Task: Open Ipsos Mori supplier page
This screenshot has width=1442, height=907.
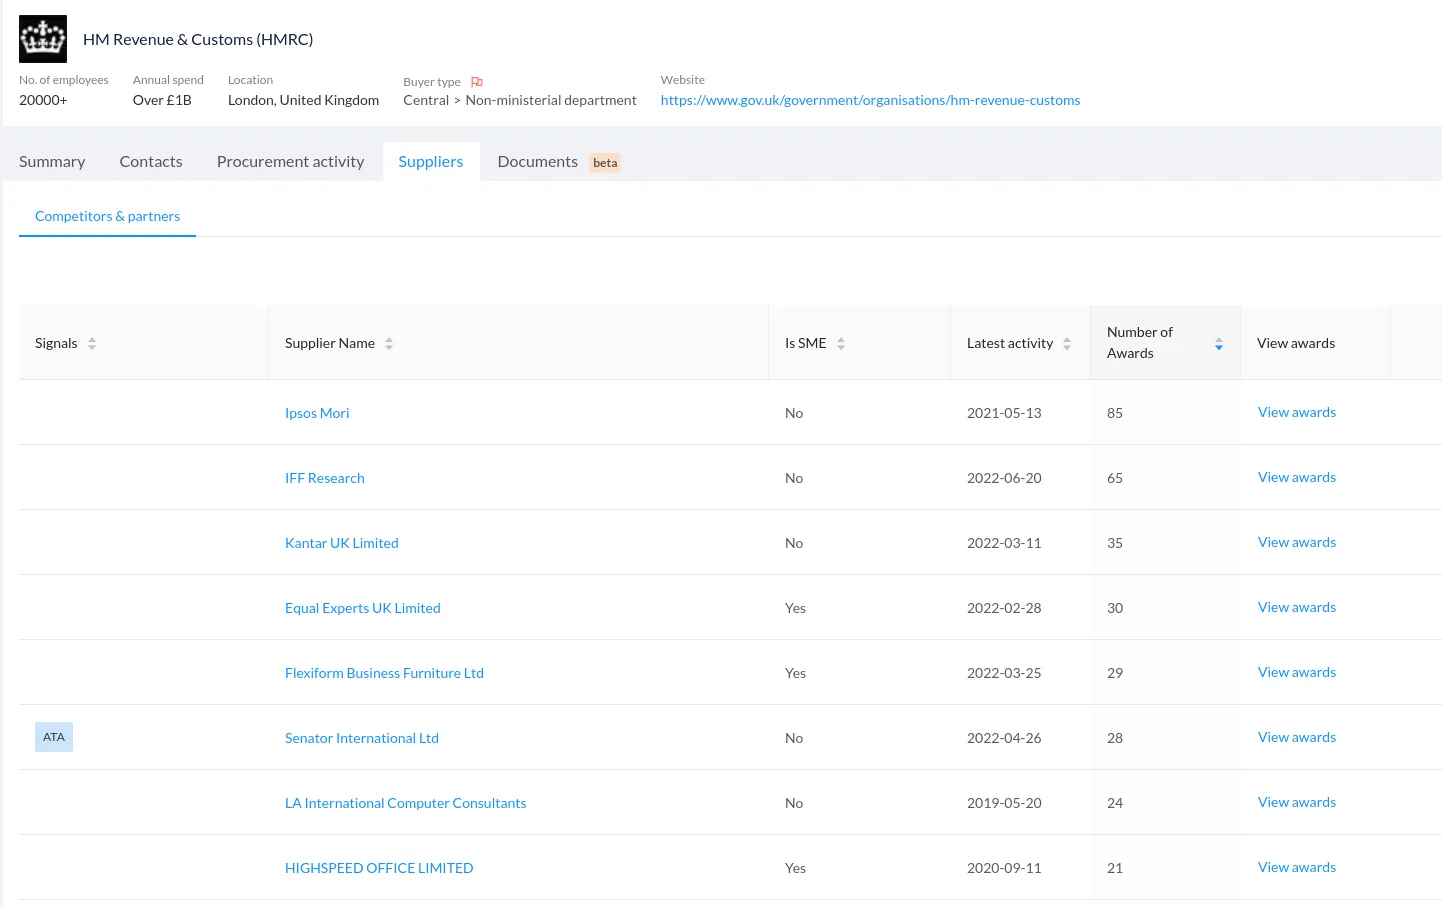Action: coord(317,413)
